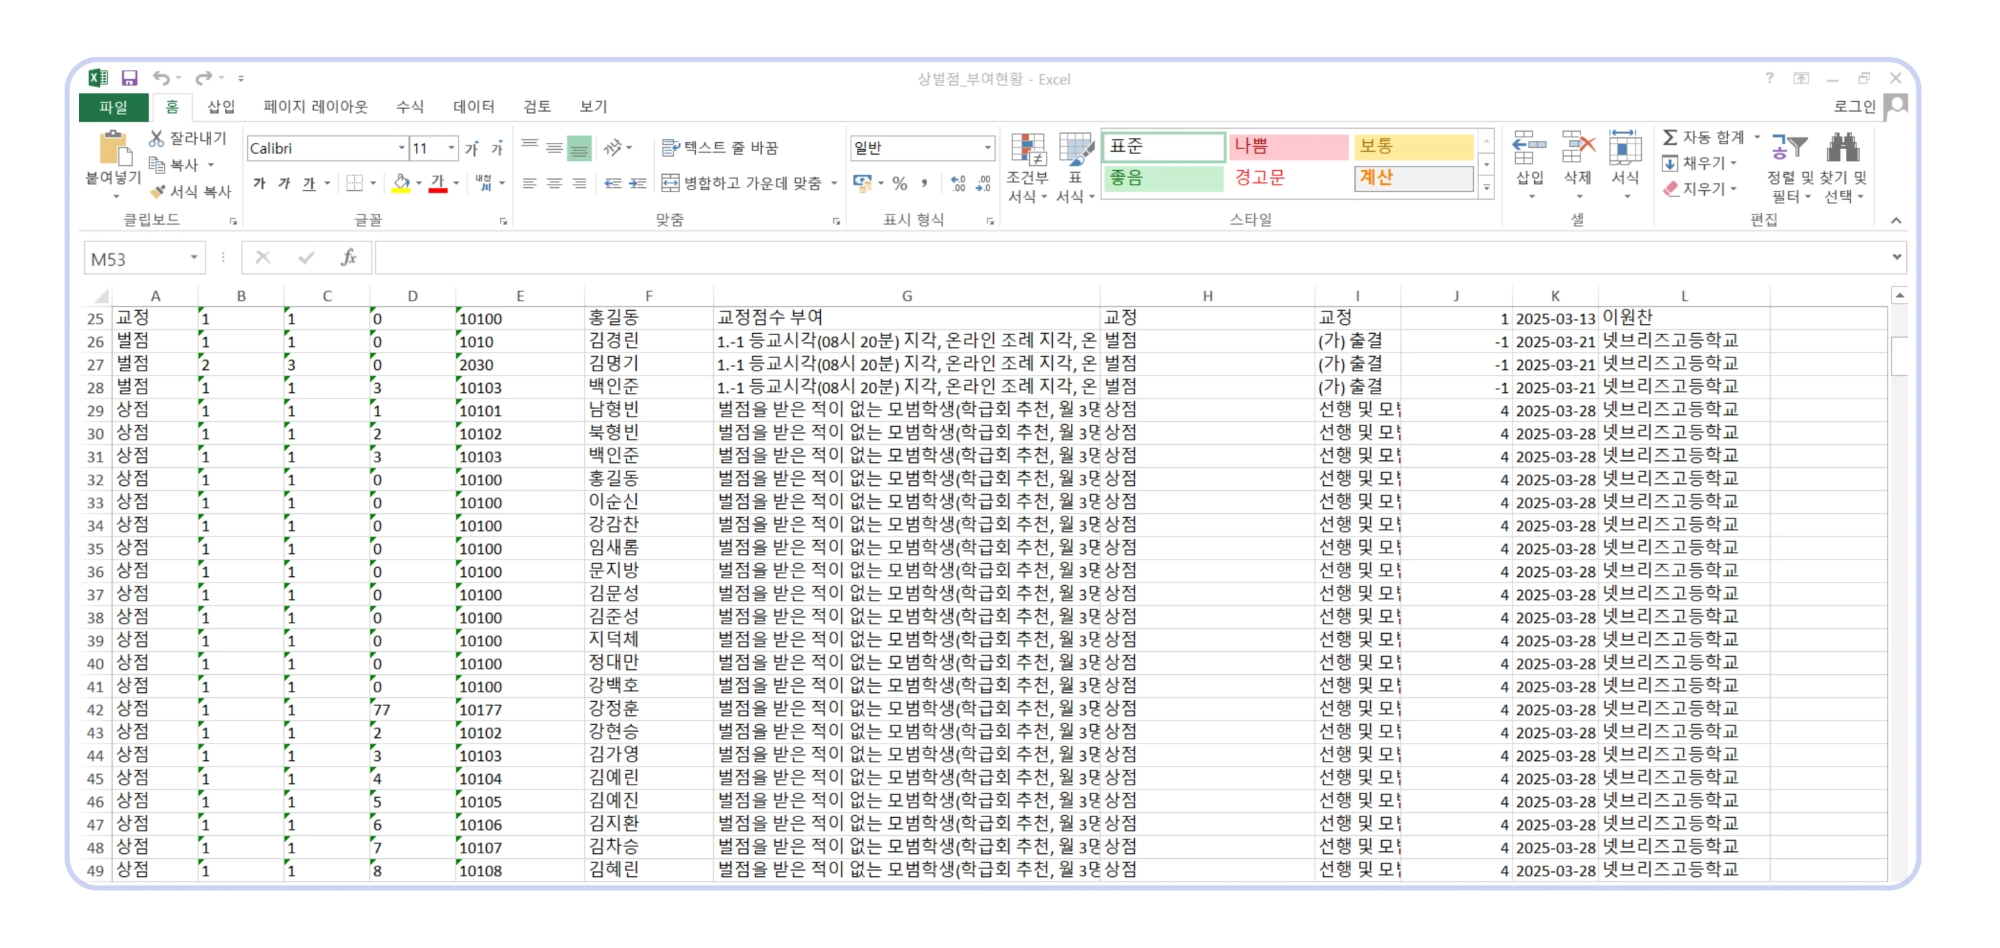
Task: Click the Paste (붙여넣기) clipboard icon
Action: (x=115, y=148)
